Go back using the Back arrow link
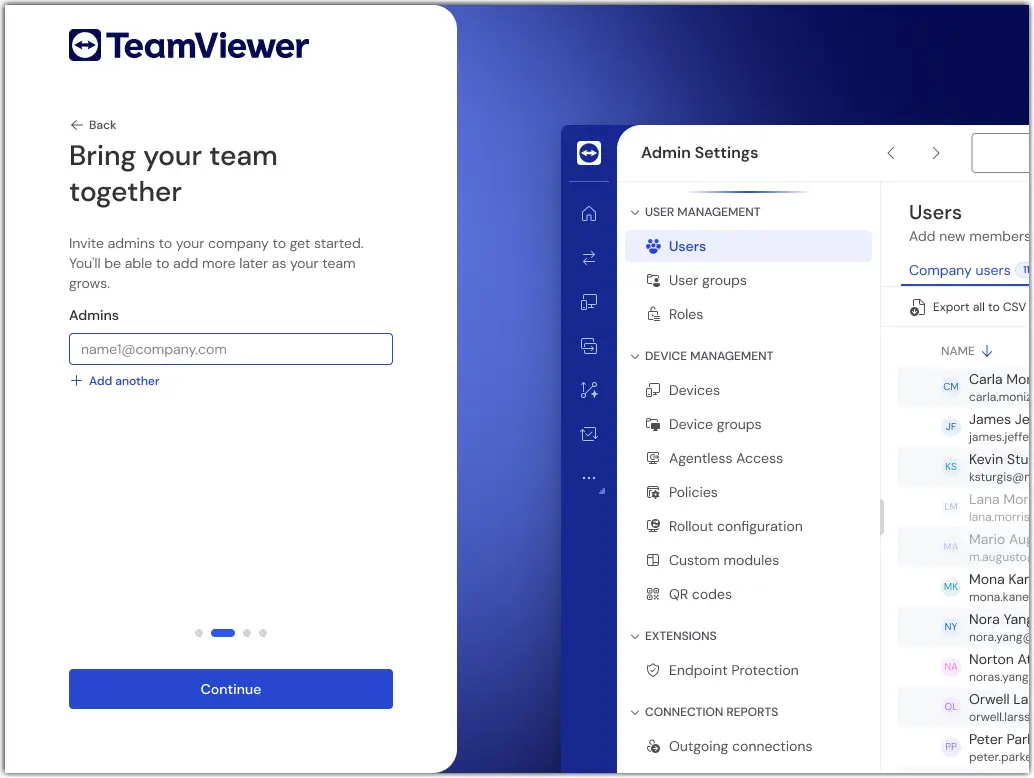The image size is (1034, 778). pos(93,125)
